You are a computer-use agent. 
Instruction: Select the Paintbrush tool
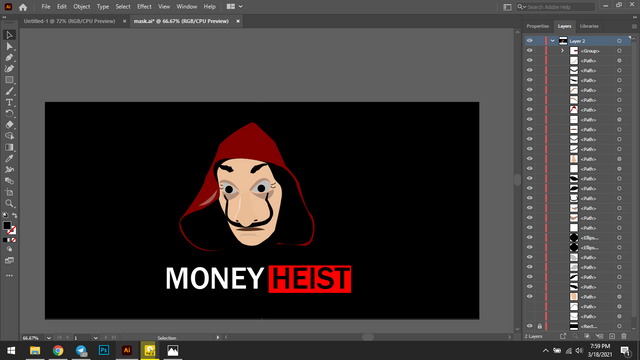click(9, 91)
